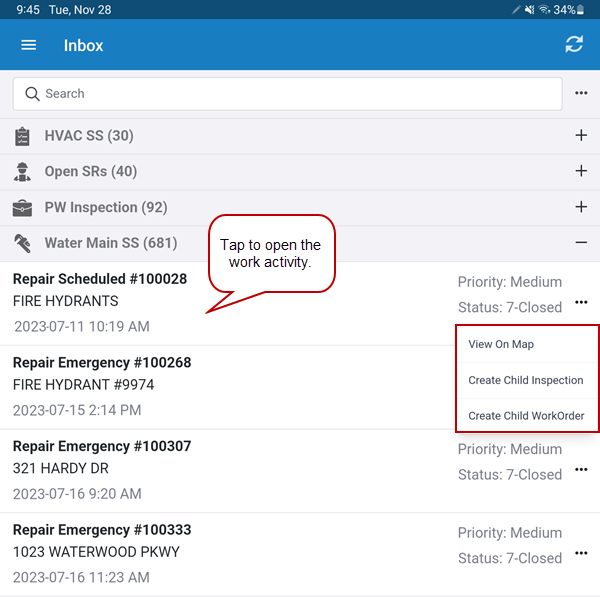Click the HVAC SS clipboard icon
The height and width of the screenshot is (597, 600).
[x=22, y=136]
